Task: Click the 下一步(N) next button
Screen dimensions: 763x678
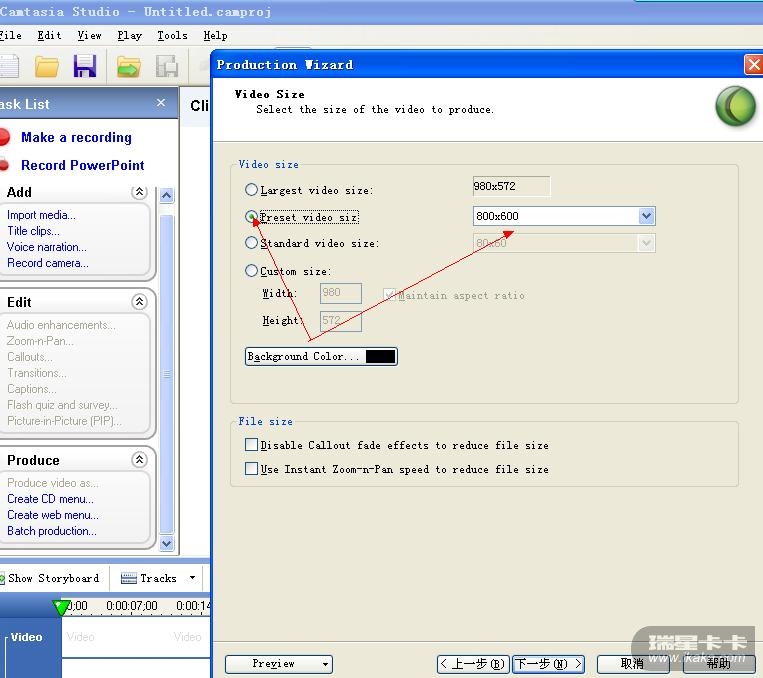Action: (x=548, y=664)
